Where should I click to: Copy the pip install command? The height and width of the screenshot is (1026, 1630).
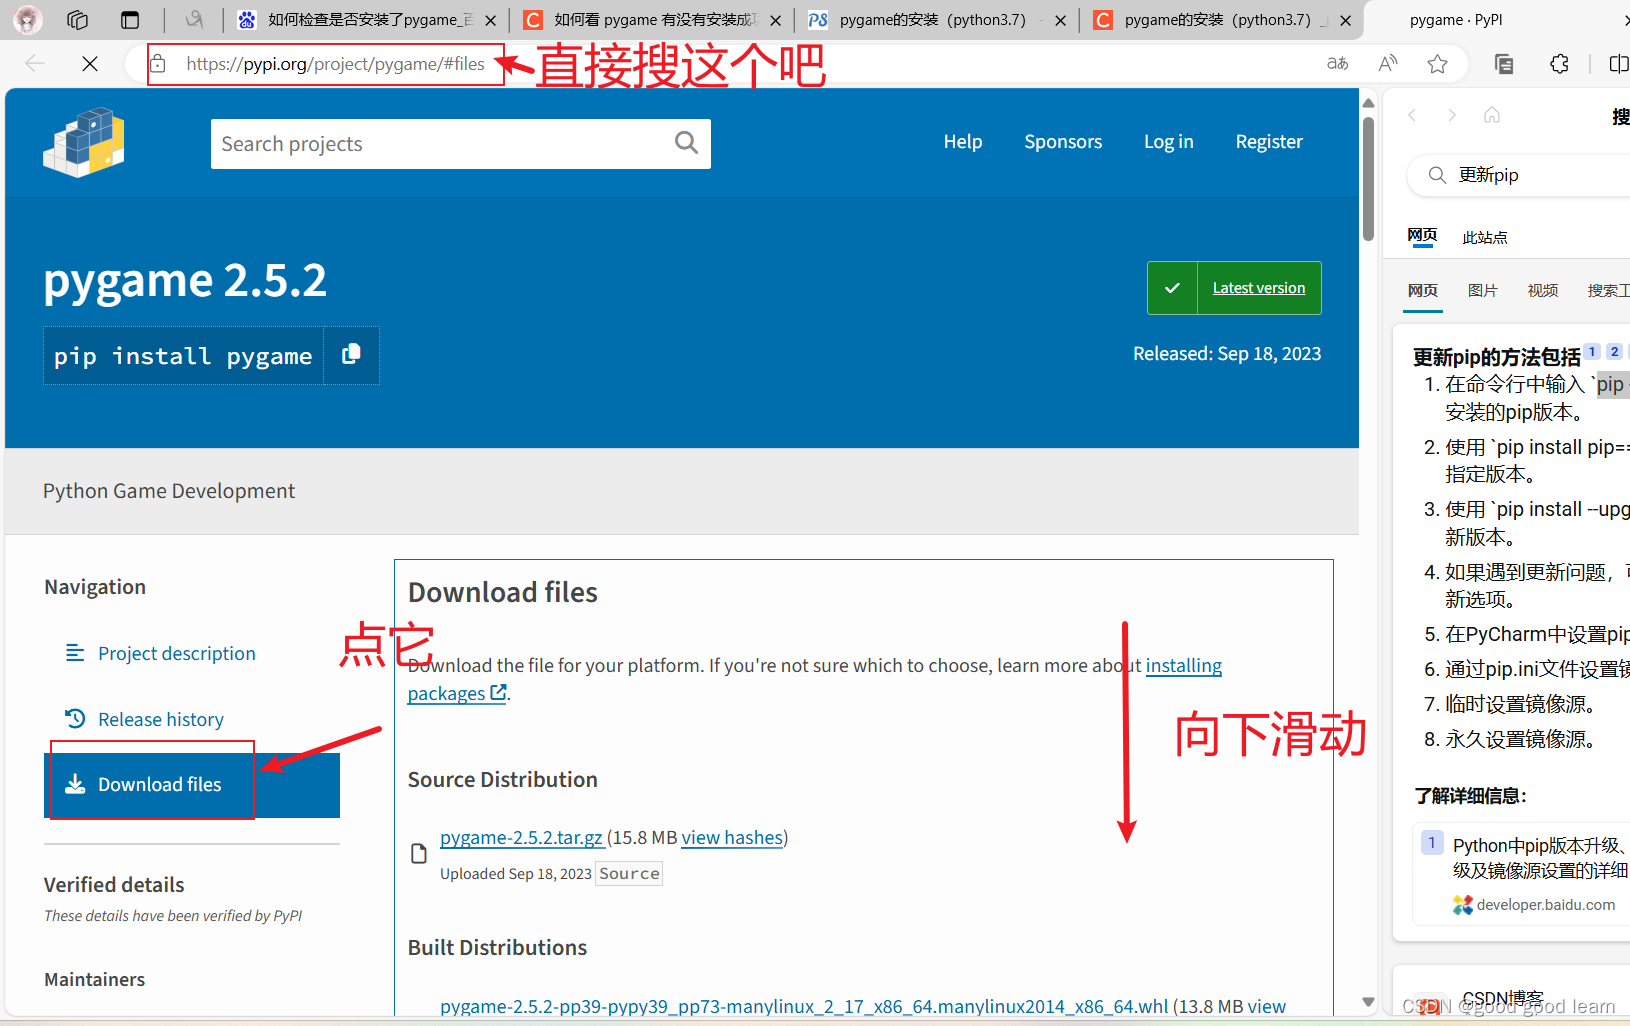(351, 355)
